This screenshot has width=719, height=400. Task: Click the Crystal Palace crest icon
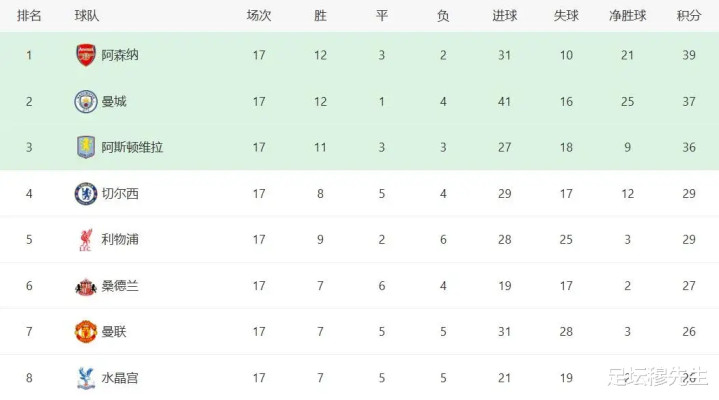[x=86, y=378]
